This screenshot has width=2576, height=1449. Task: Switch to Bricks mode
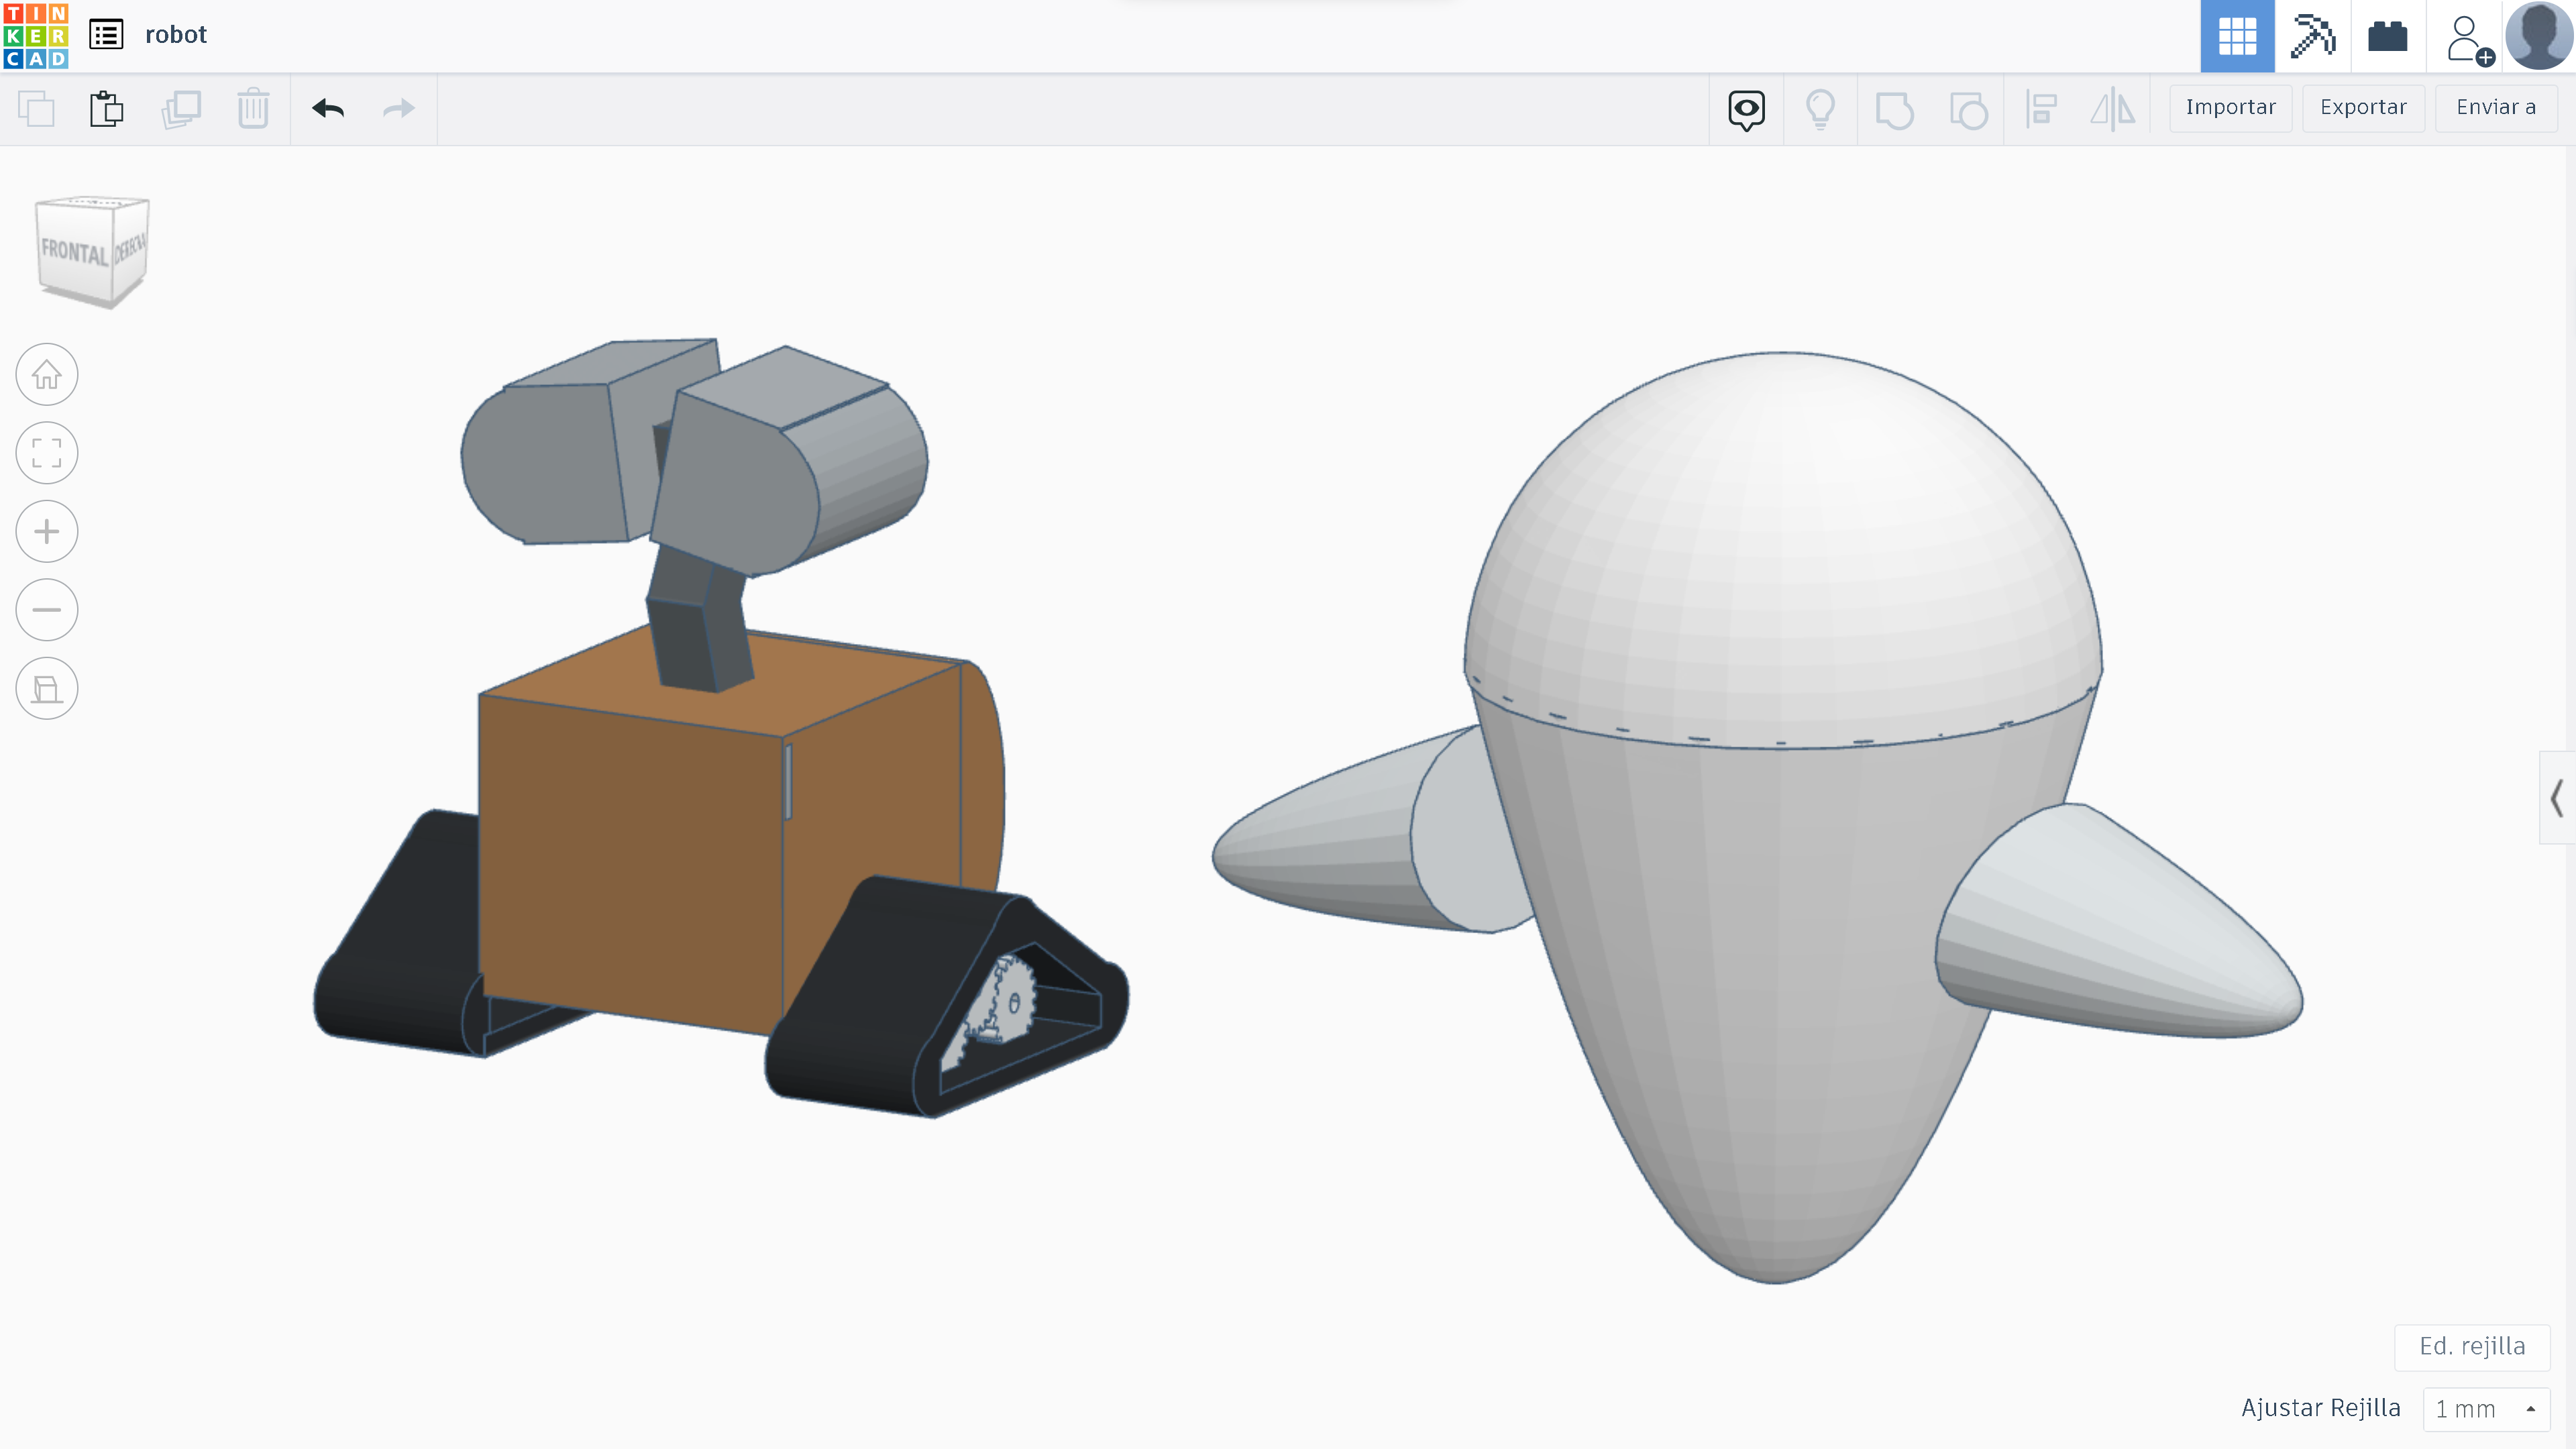[x=2387, y=36]
